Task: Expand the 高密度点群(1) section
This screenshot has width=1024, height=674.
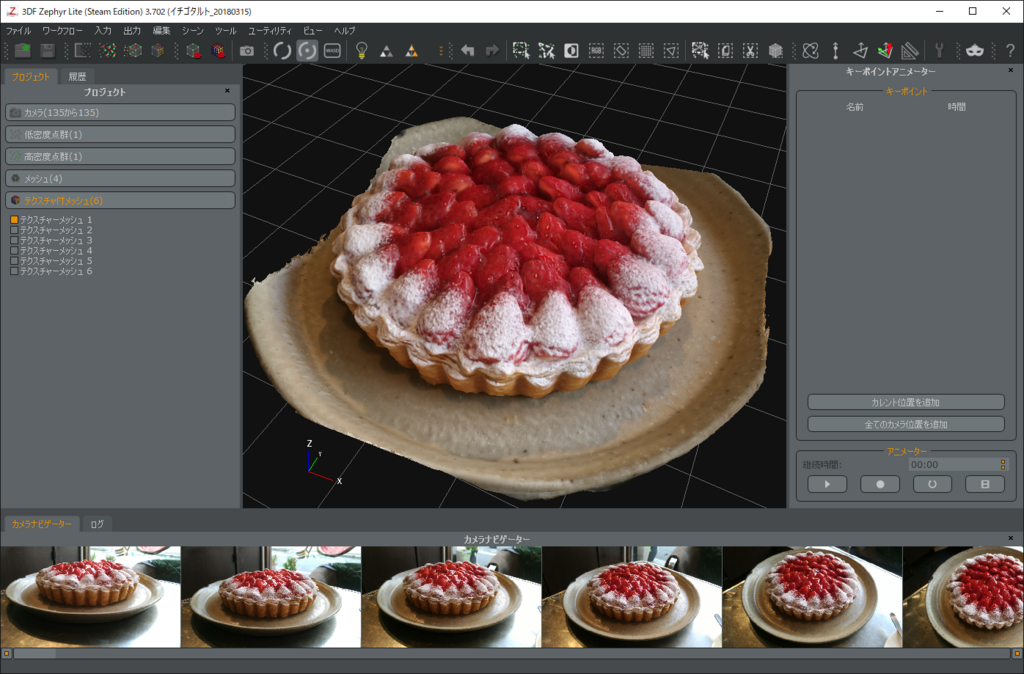Action: tap(120, 156)
